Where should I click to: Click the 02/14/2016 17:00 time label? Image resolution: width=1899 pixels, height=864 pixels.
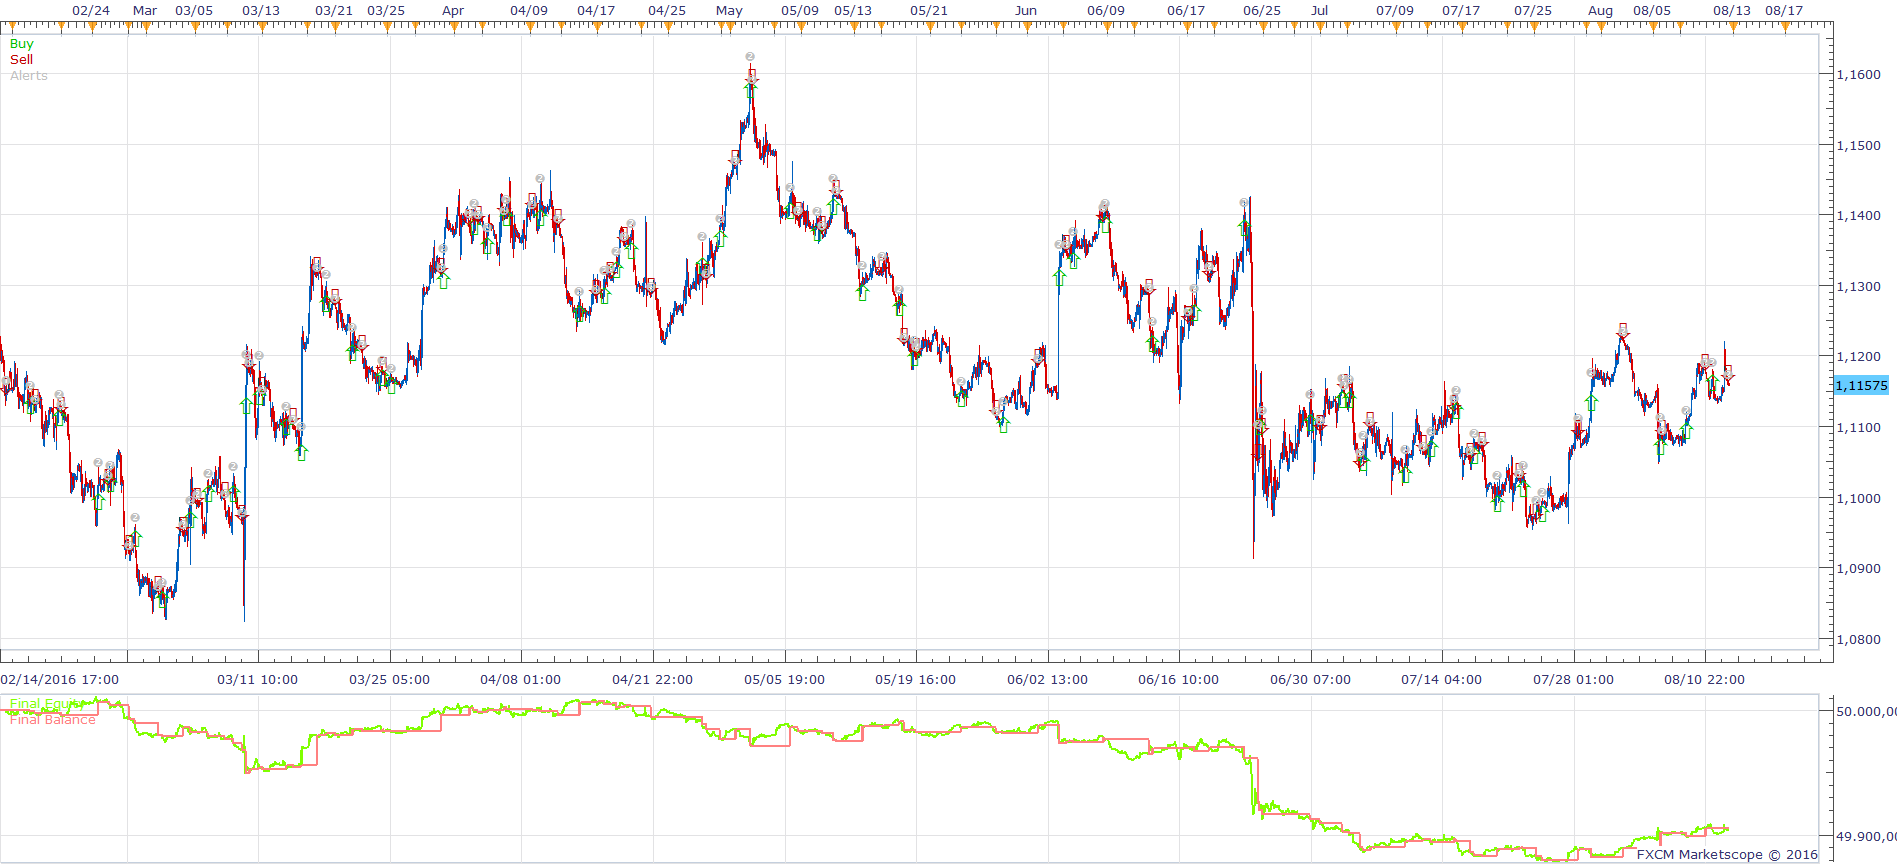click(60, 680)
